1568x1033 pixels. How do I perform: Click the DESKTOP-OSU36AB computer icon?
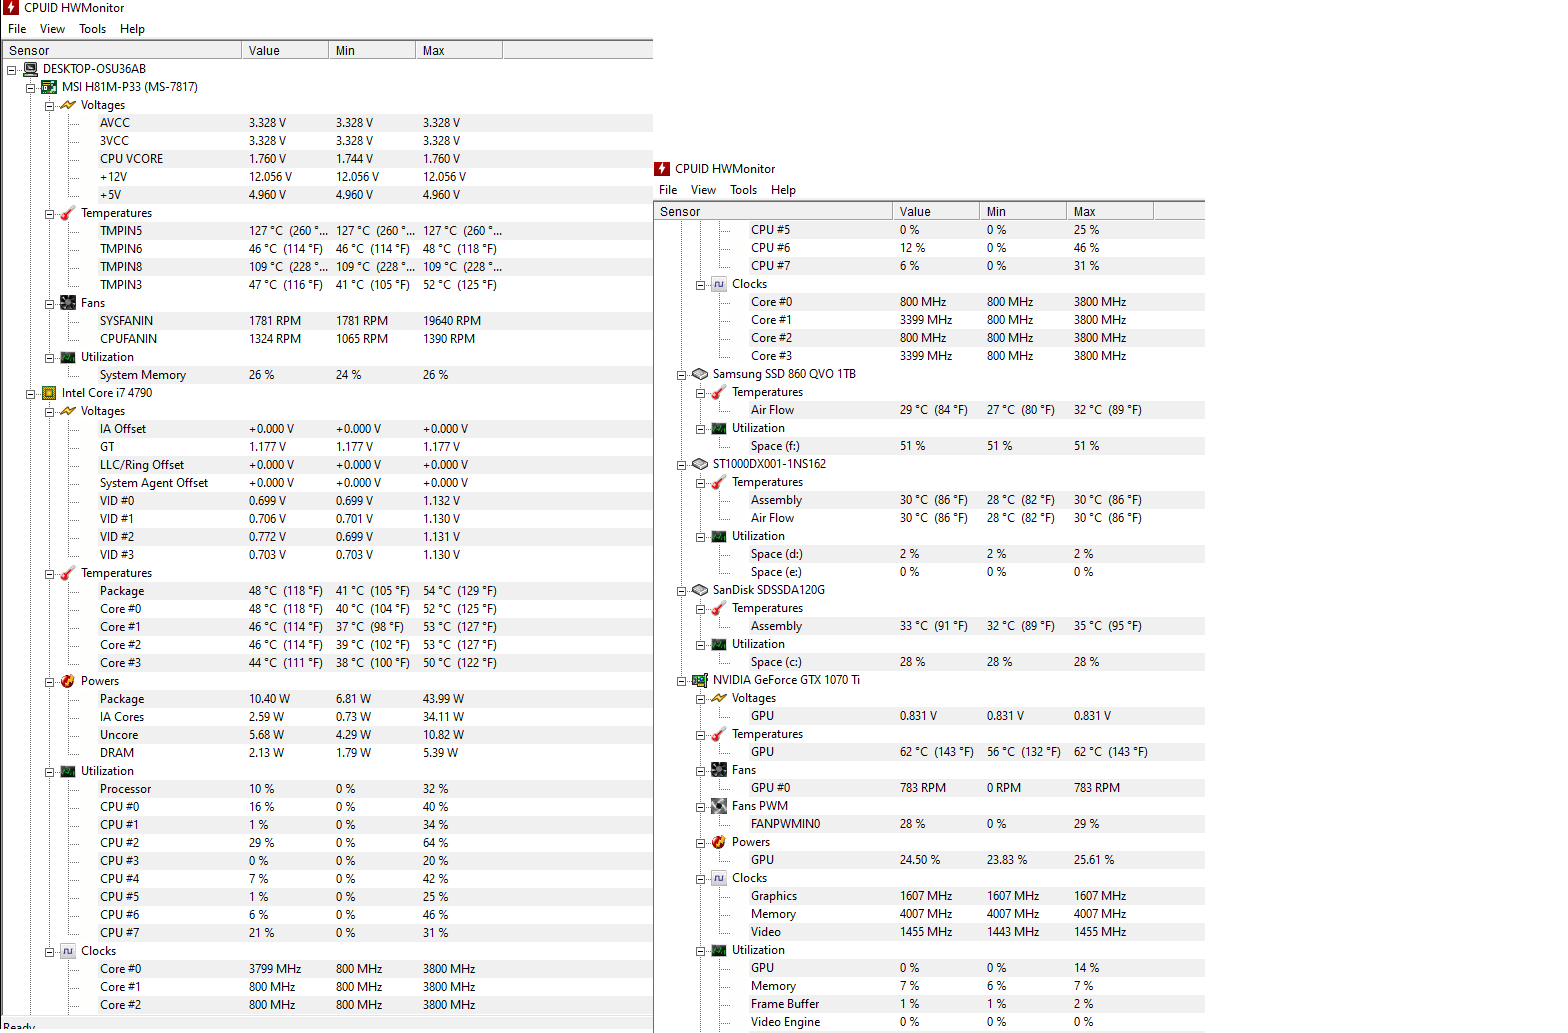coord(30,69)
